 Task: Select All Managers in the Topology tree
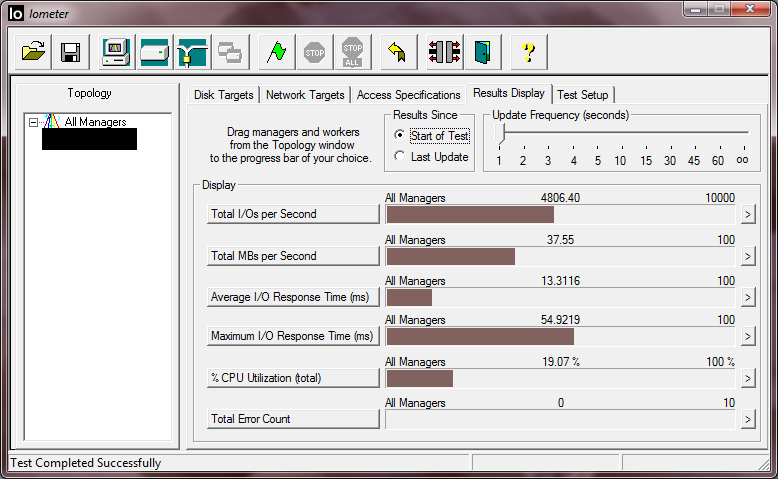[x=95, y=122]
